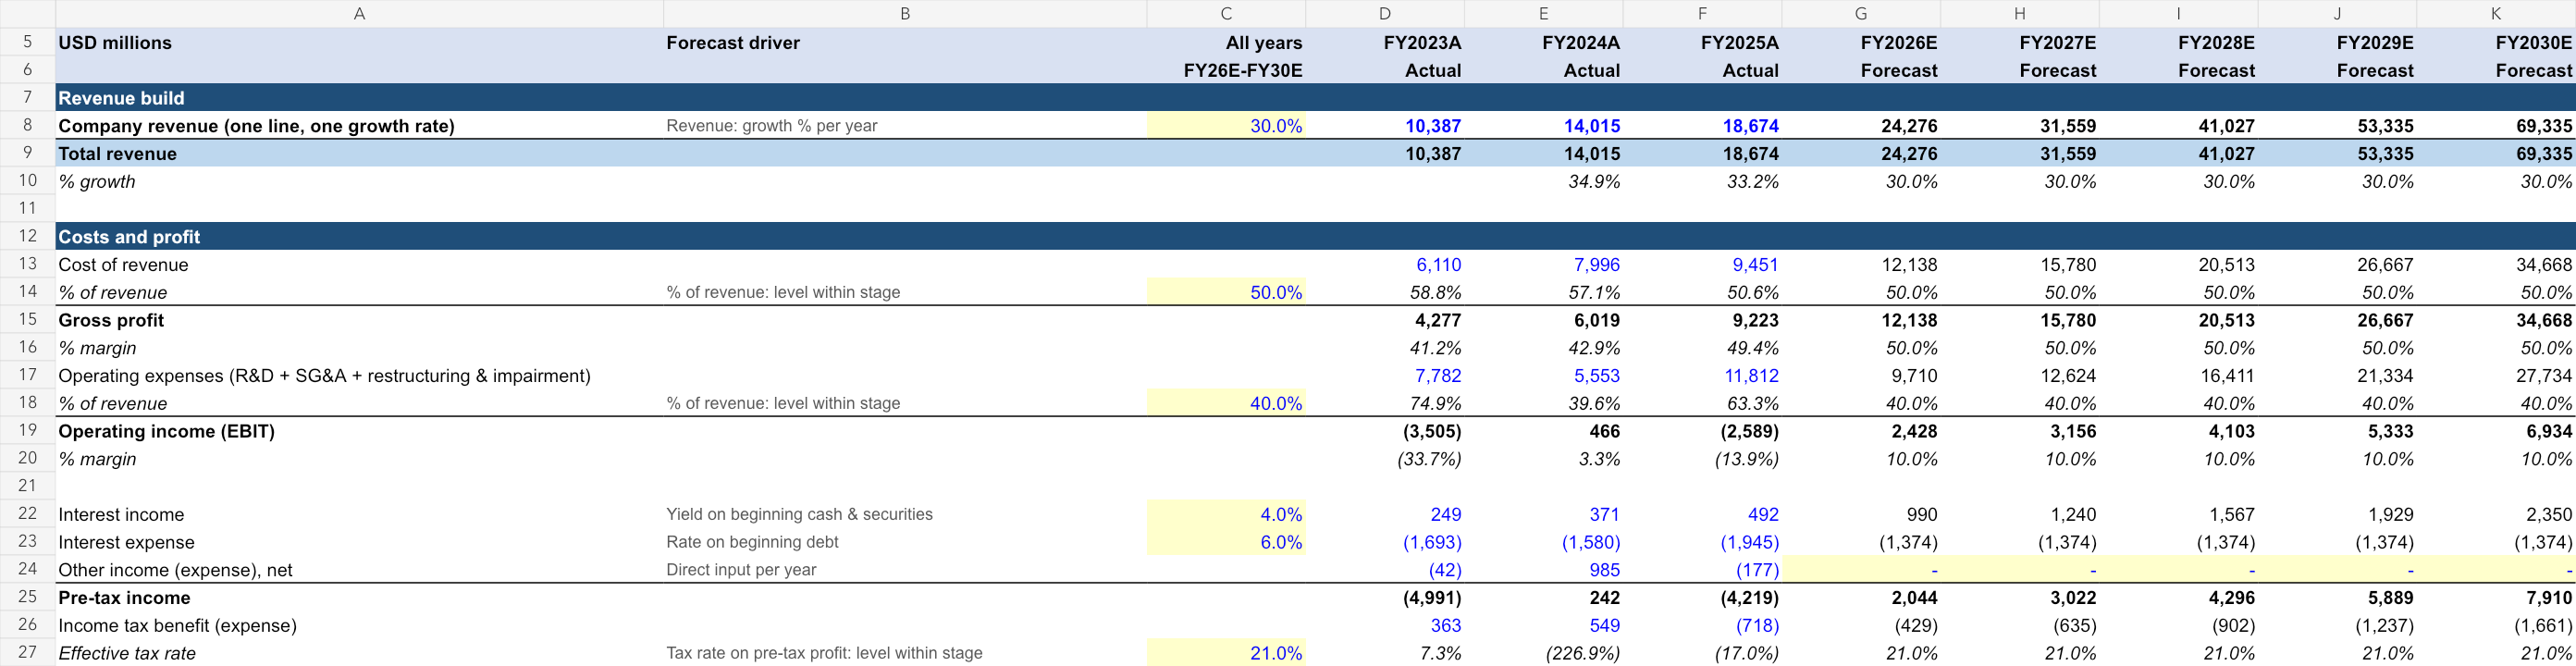Viewport: 2576px width, 666px height.
Task: Click FY2024A other income value 985
Action: [x=1544, y=570]
